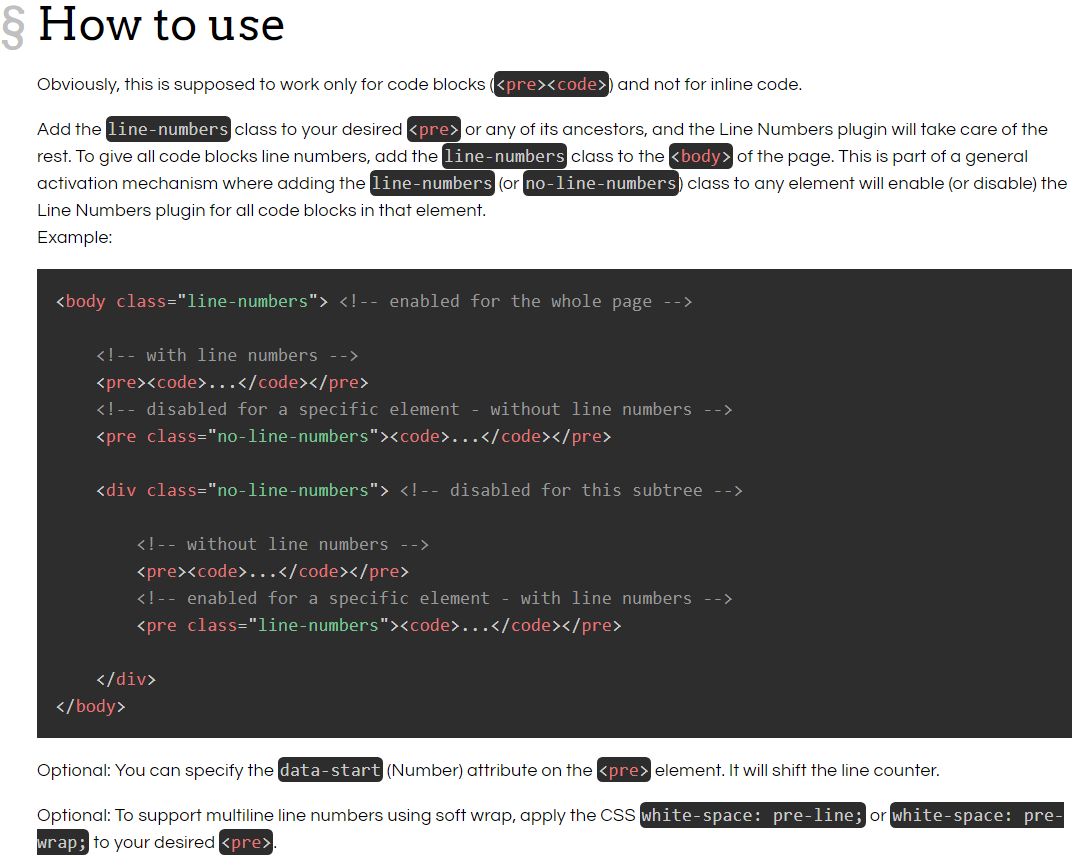Click the <body class="line-numbers"> code line
1078x864 pixels.
click(x=192, y=302)
